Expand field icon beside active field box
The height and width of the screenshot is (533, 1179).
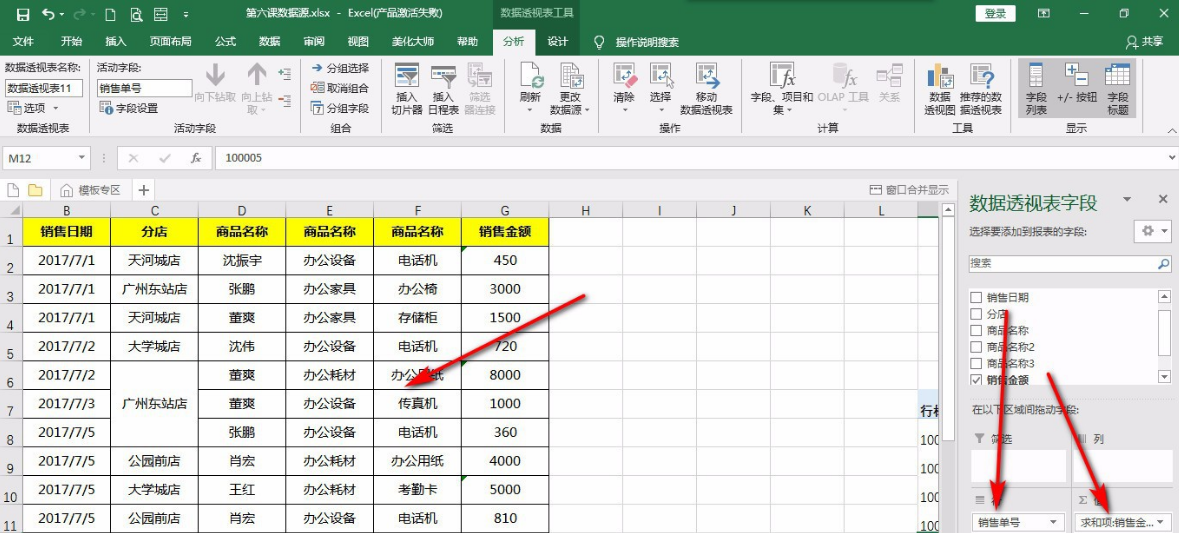pos(284,74)
